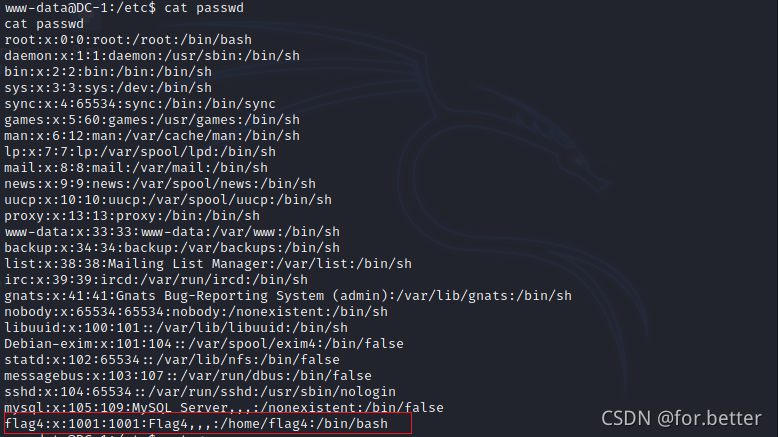
Task: Click the nobody:x:65534 entry
Action: pyautogui.click(x=196, y=312)
